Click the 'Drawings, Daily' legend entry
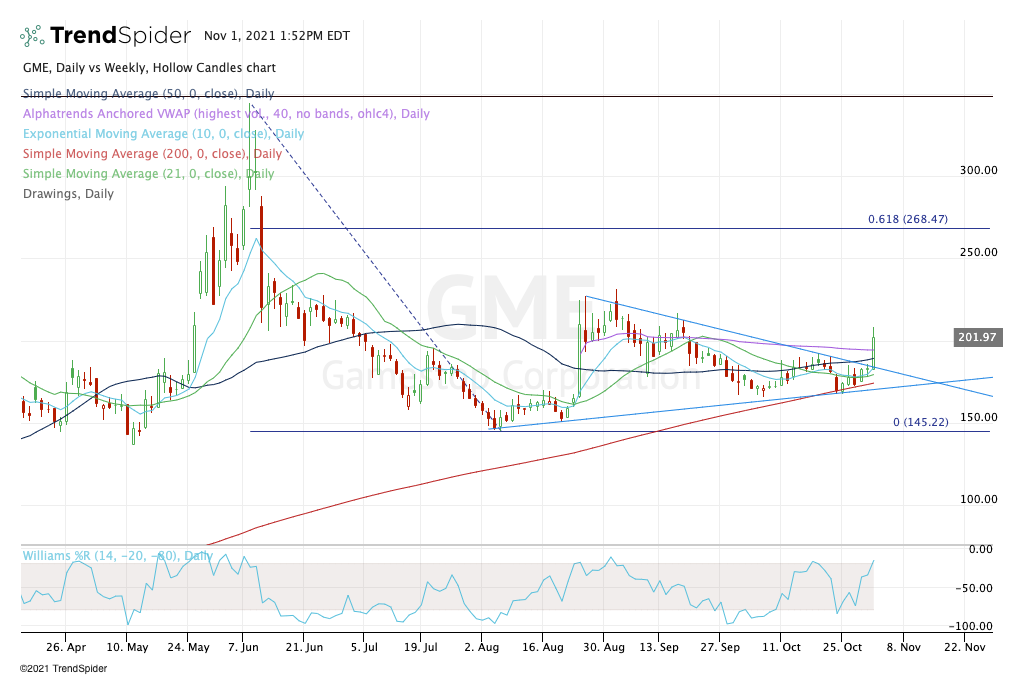Image resolution: width=1023 pixels, height=678 pixels. [69, 194]
